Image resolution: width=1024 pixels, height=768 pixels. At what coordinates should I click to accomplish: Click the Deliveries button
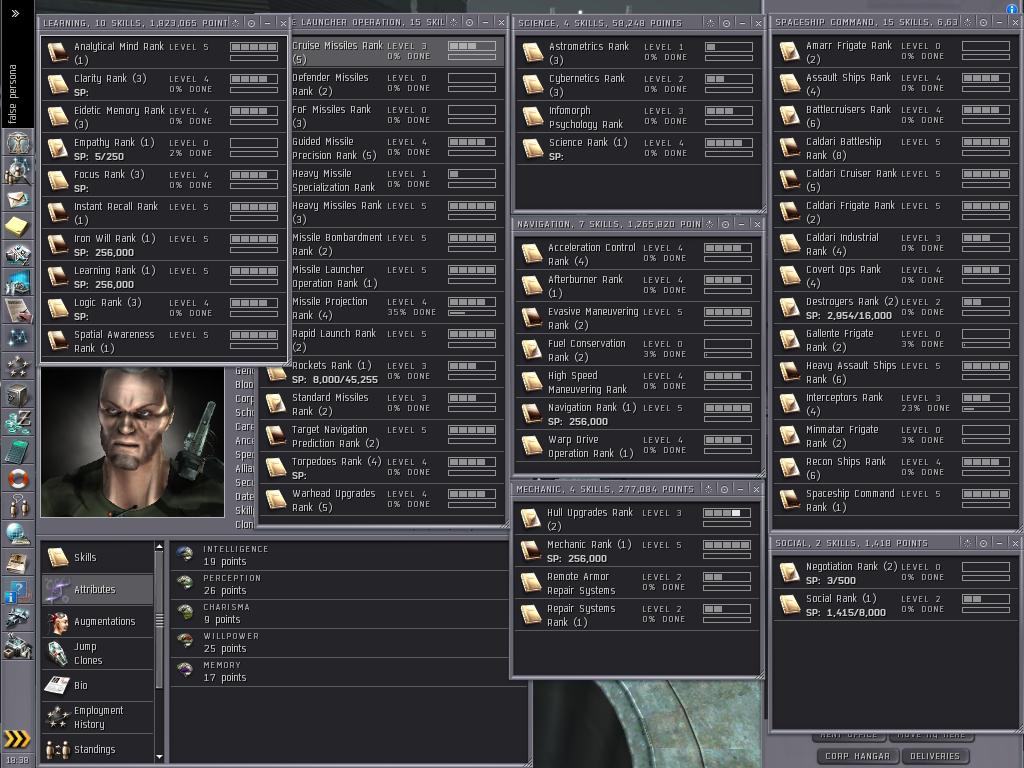click(x=935, y=756)
